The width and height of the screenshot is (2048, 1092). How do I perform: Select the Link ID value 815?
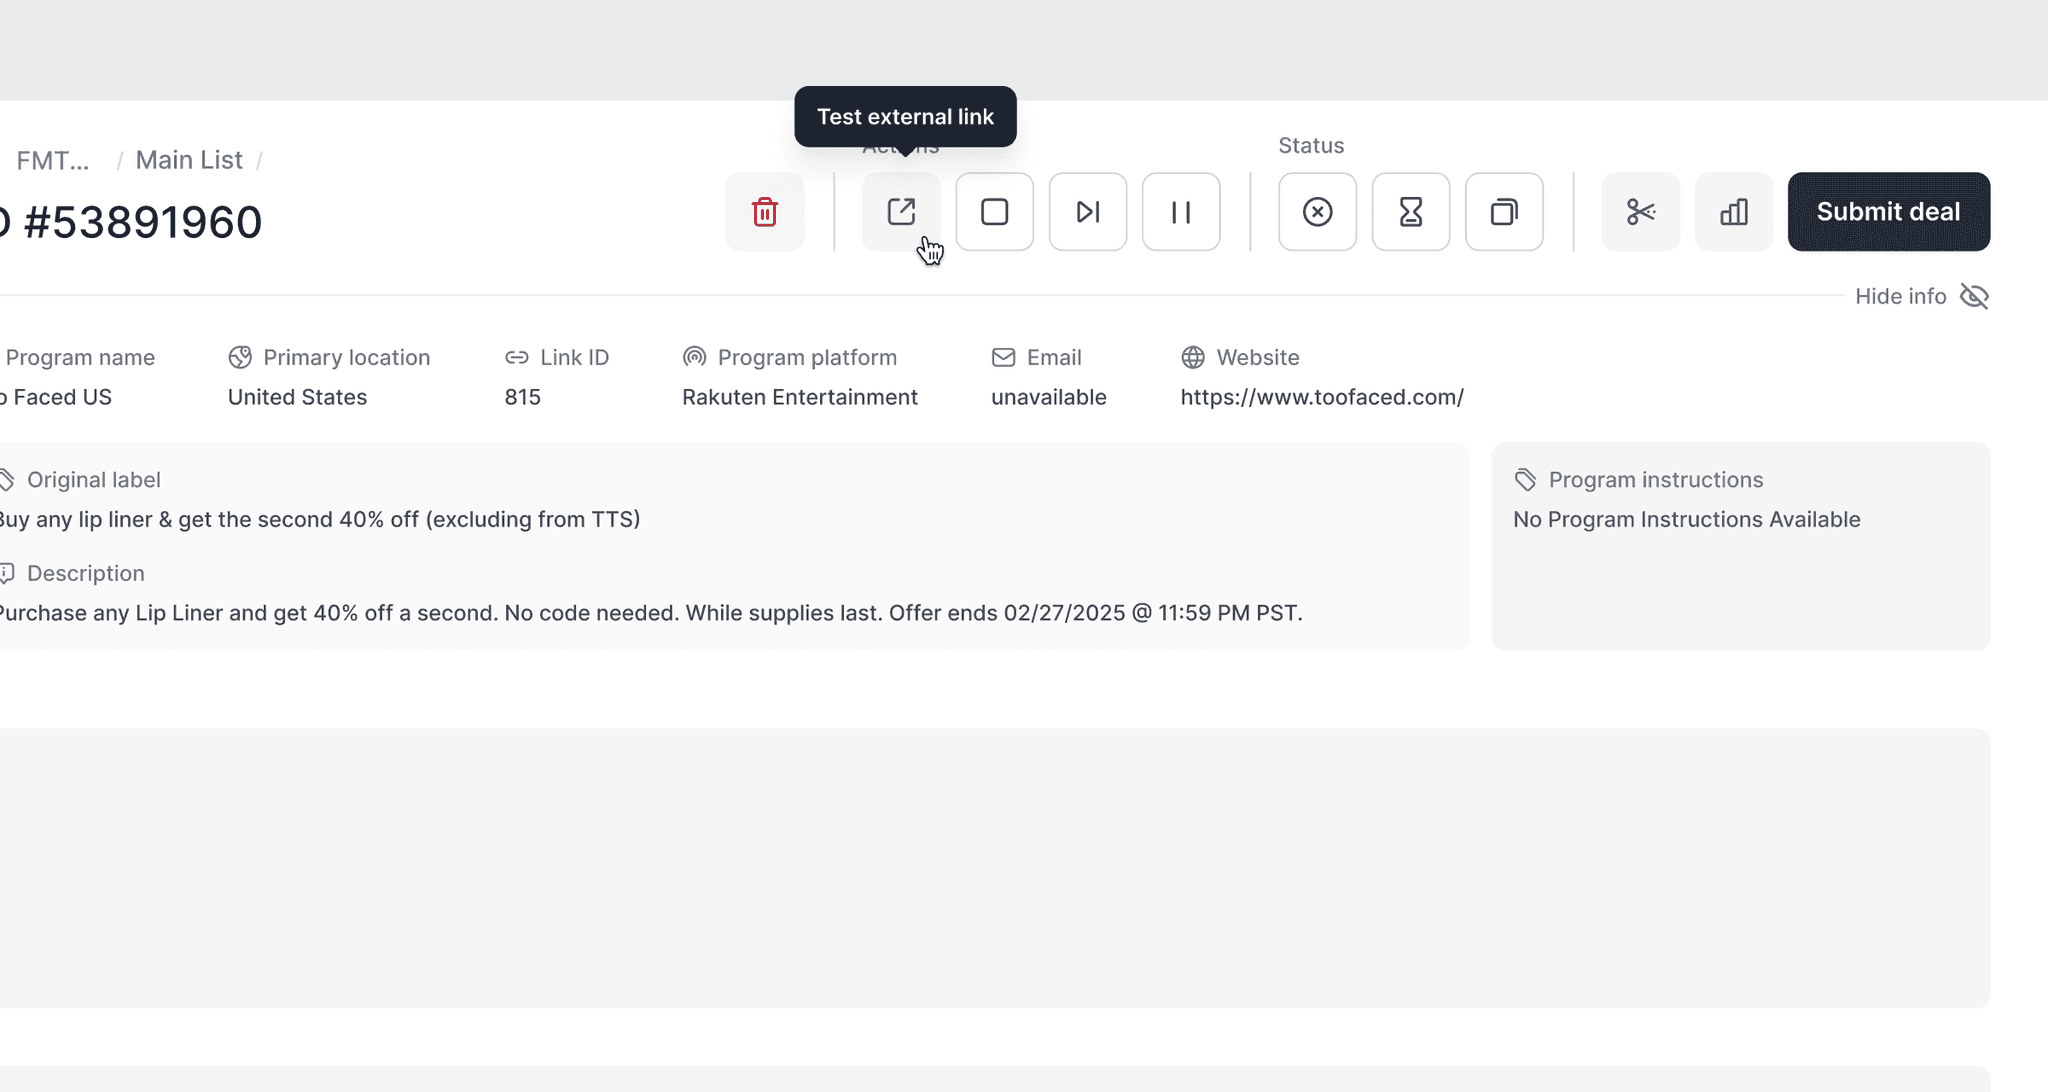[x=522, y=397]
